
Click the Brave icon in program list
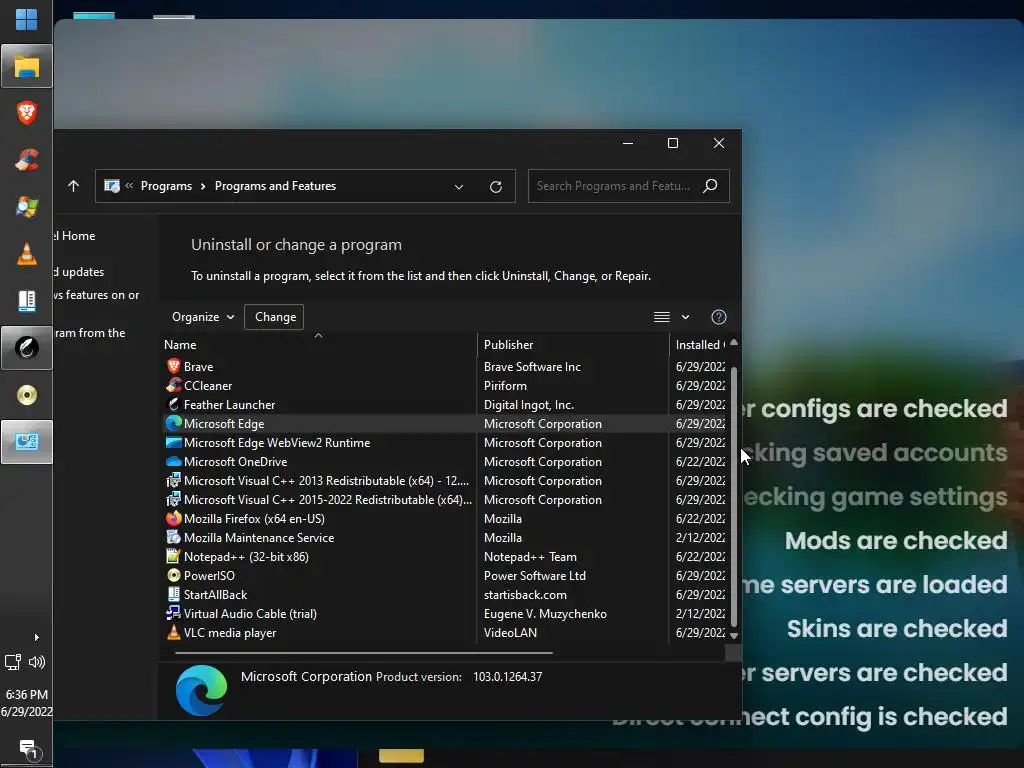[x=173, y=366]
